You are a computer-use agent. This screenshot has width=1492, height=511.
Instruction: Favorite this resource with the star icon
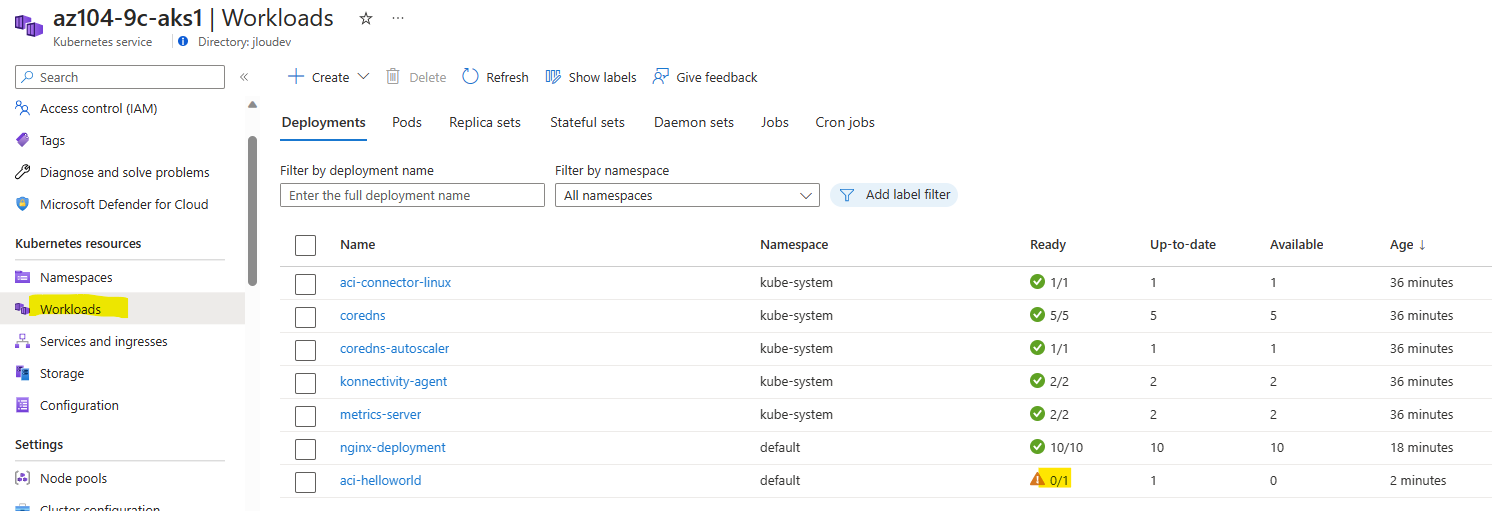tap(366, 18)
